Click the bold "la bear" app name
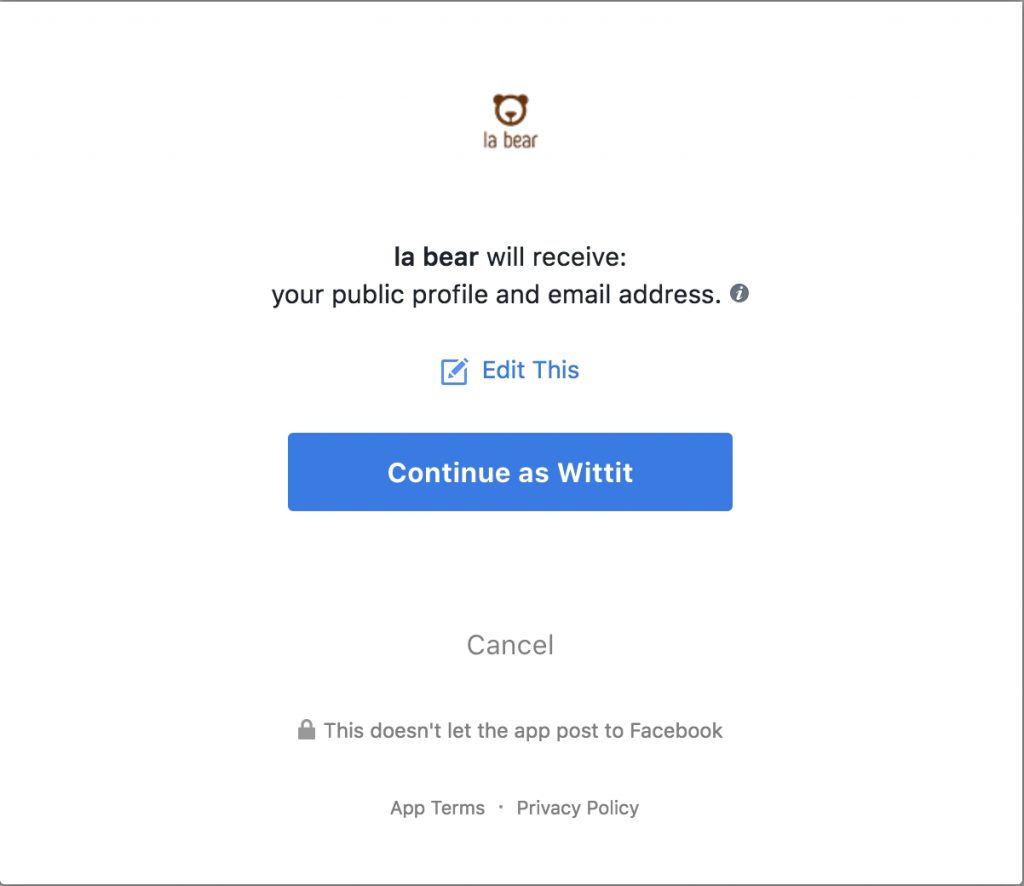 click(436, 257)
